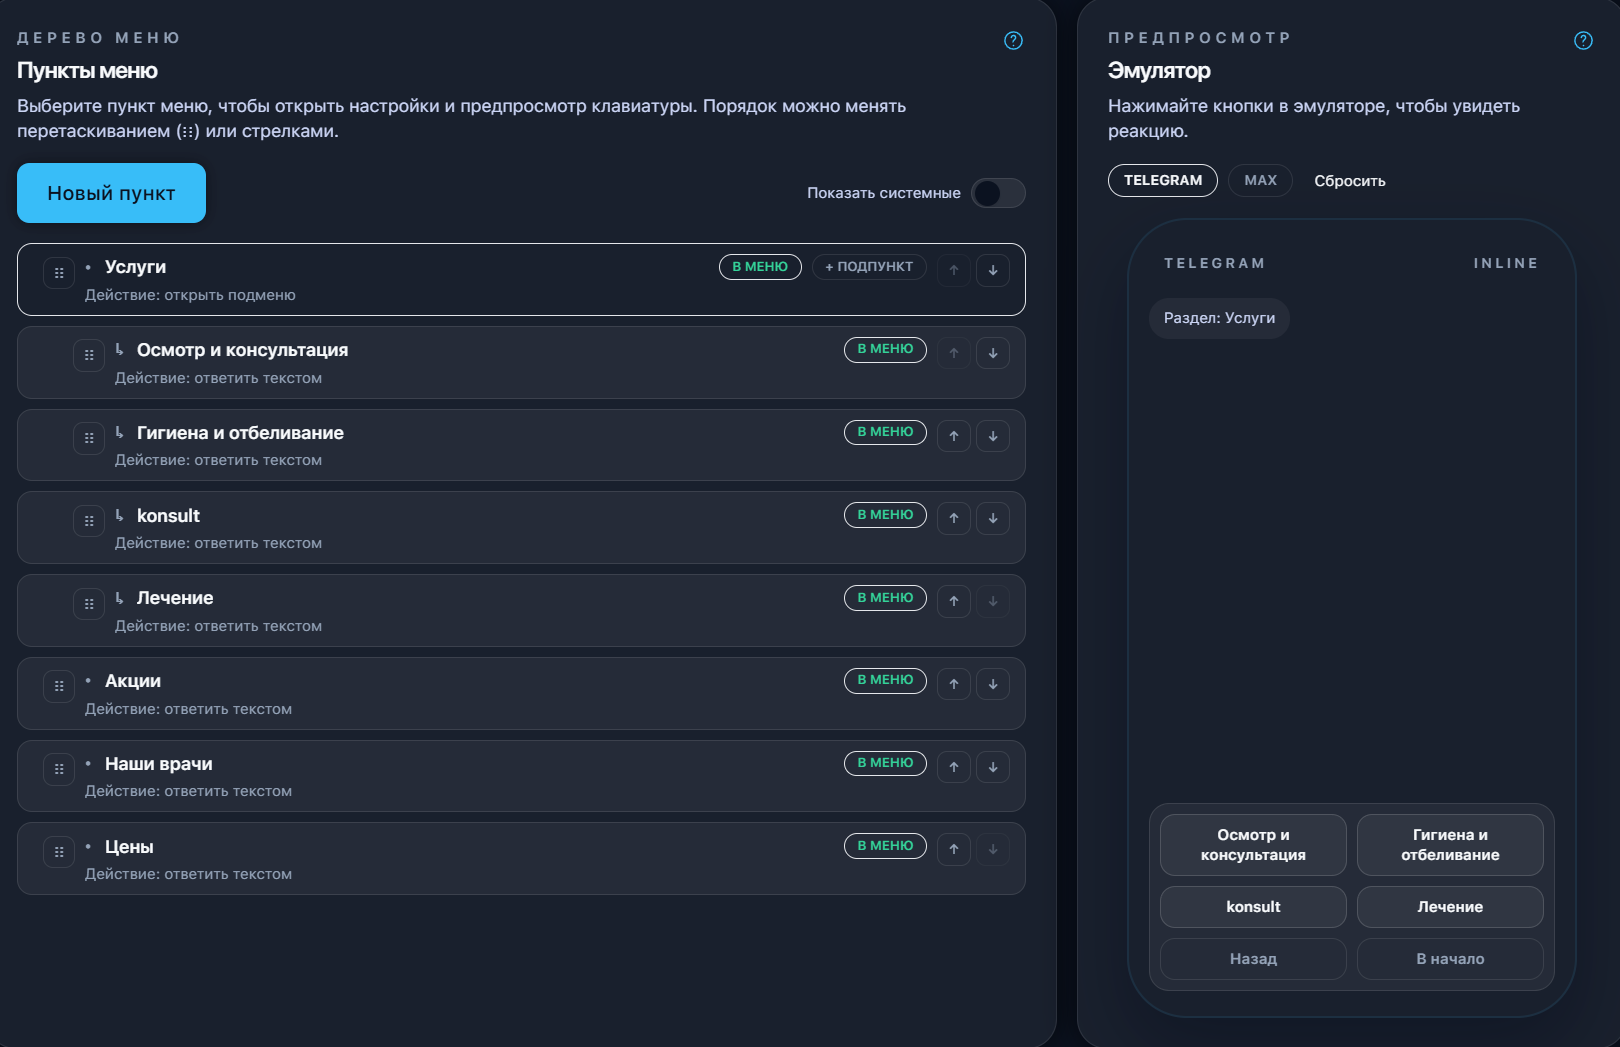1620x1047 pixels.
Task: Click the up arrow for Цены
Action: [954, 849]
